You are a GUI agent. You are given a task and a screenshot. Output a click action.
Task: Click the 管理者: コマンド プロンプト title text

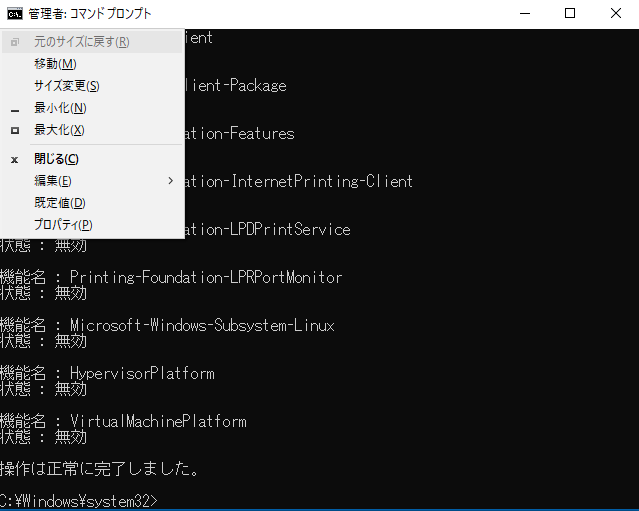pos(90,14)
